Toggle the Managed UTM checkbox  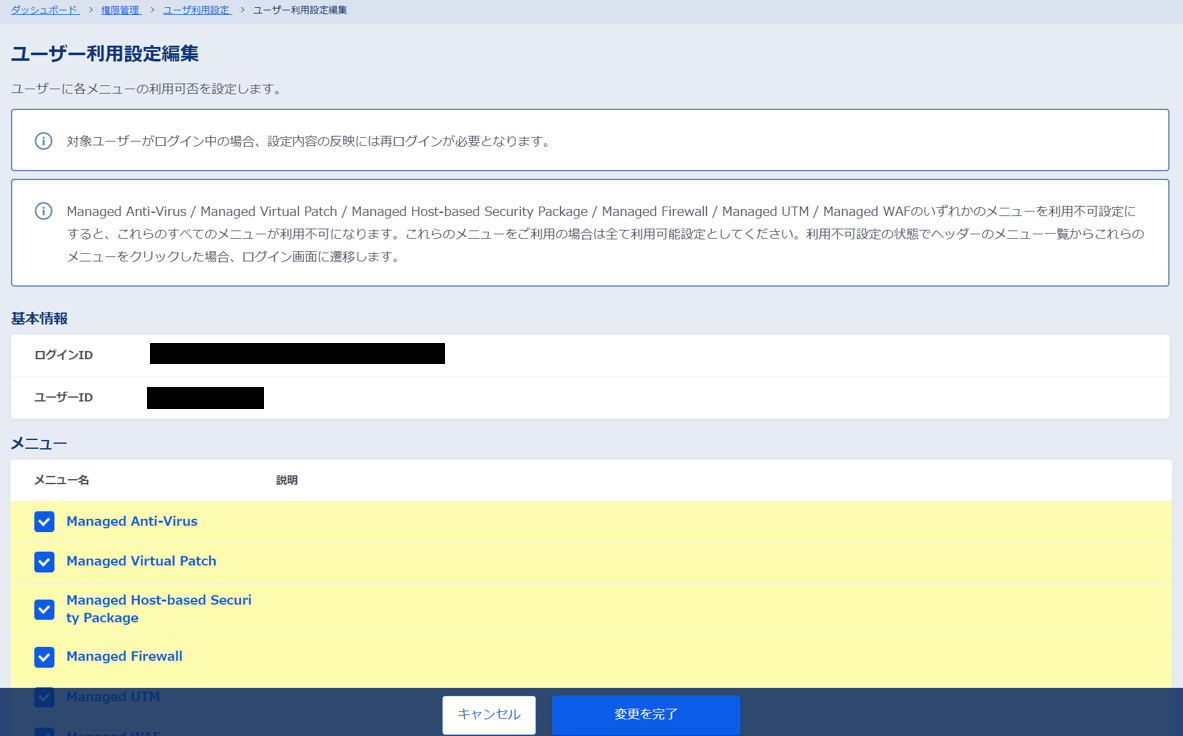coord(45,697)
